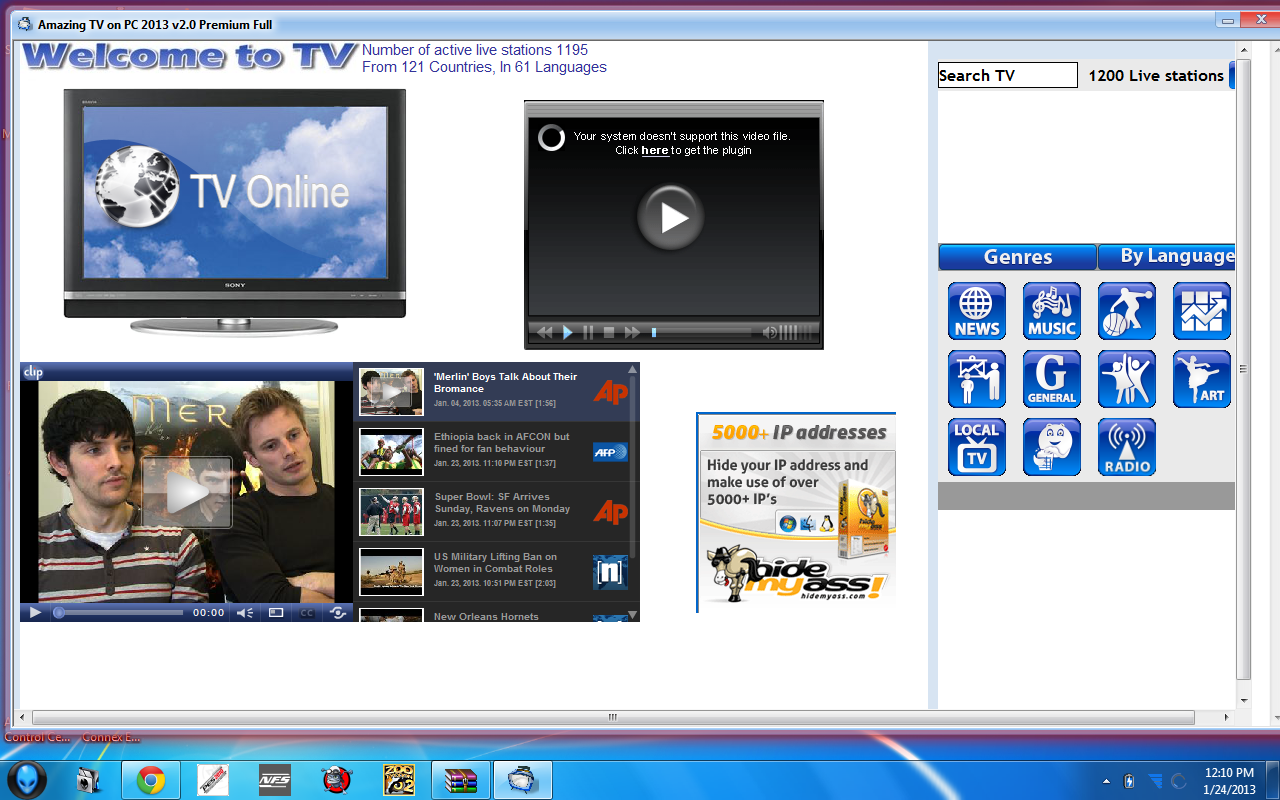Open NFS game from taskbar
1280x800 pixels.
point(274,780)
